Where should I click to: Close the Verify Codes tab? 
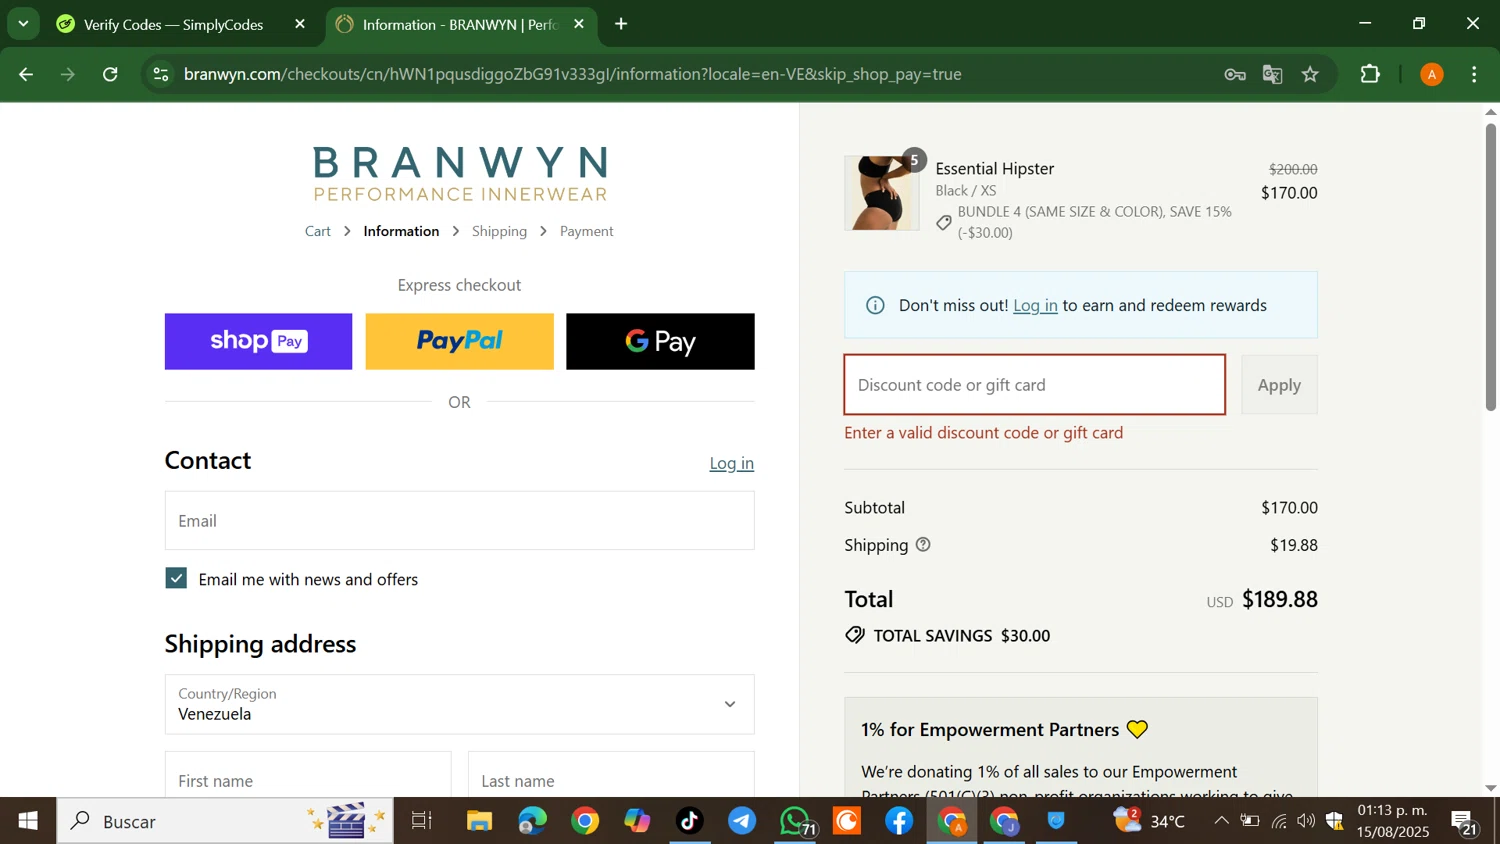click(x=300, y=24)
